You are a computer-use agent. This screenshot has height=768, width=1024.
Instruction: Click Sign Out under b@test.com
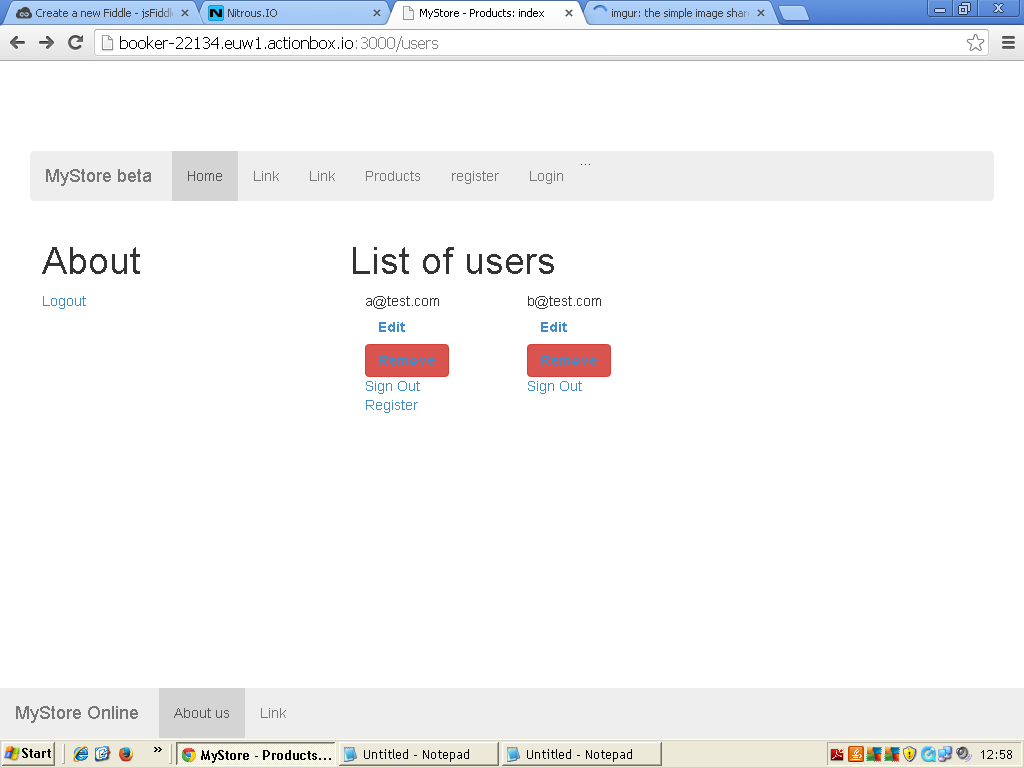pos(554,386)
